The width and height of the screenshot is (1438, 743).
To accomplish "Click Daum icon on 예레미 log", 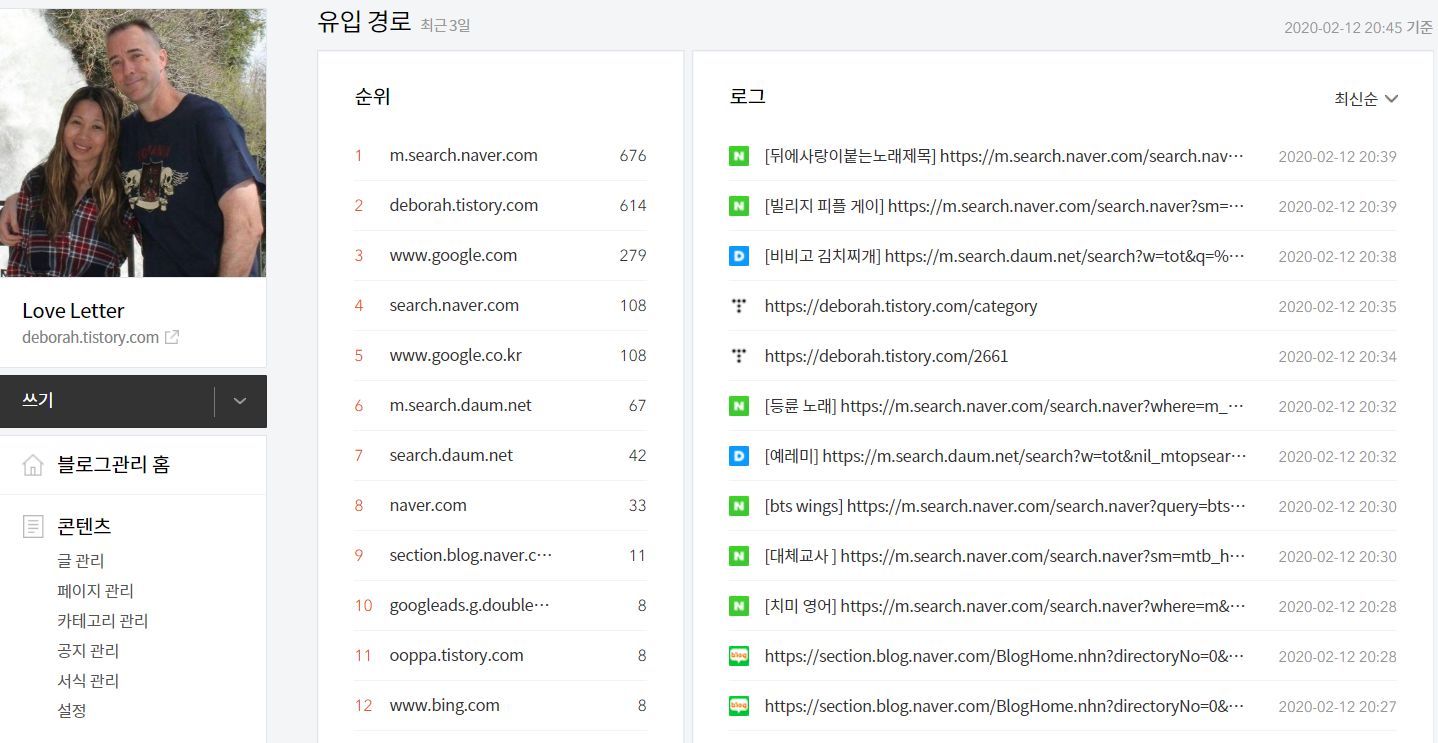I will click(739, 456).
